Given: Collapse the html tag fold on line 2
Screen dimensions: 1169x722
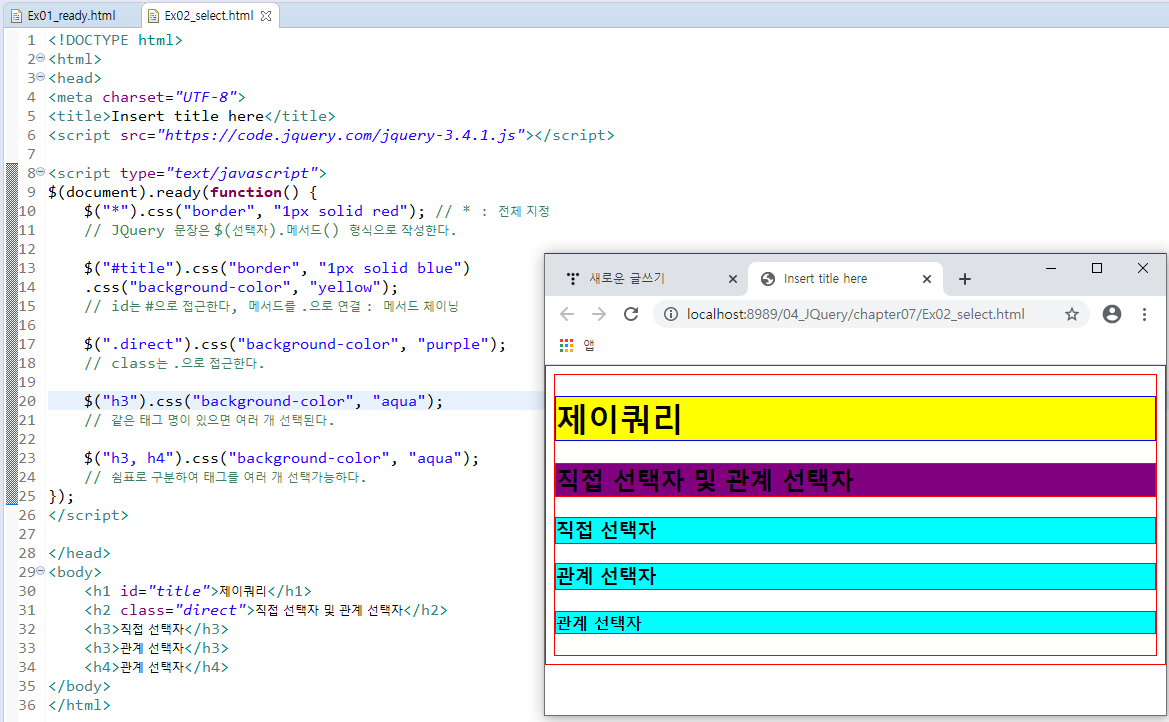Looking at the screenshot, I should point(41,58).
